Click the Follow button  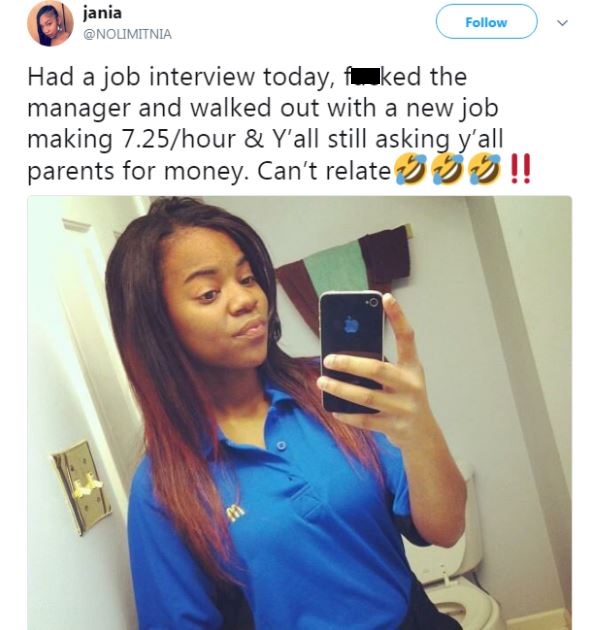(487, 22)
